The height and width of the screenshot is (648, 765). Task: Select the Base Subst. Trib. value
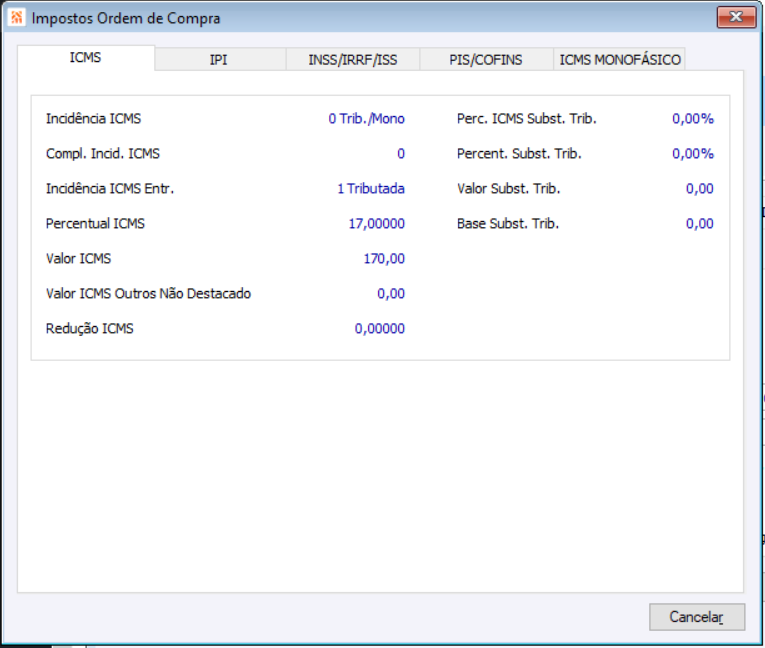pos(700,223)
